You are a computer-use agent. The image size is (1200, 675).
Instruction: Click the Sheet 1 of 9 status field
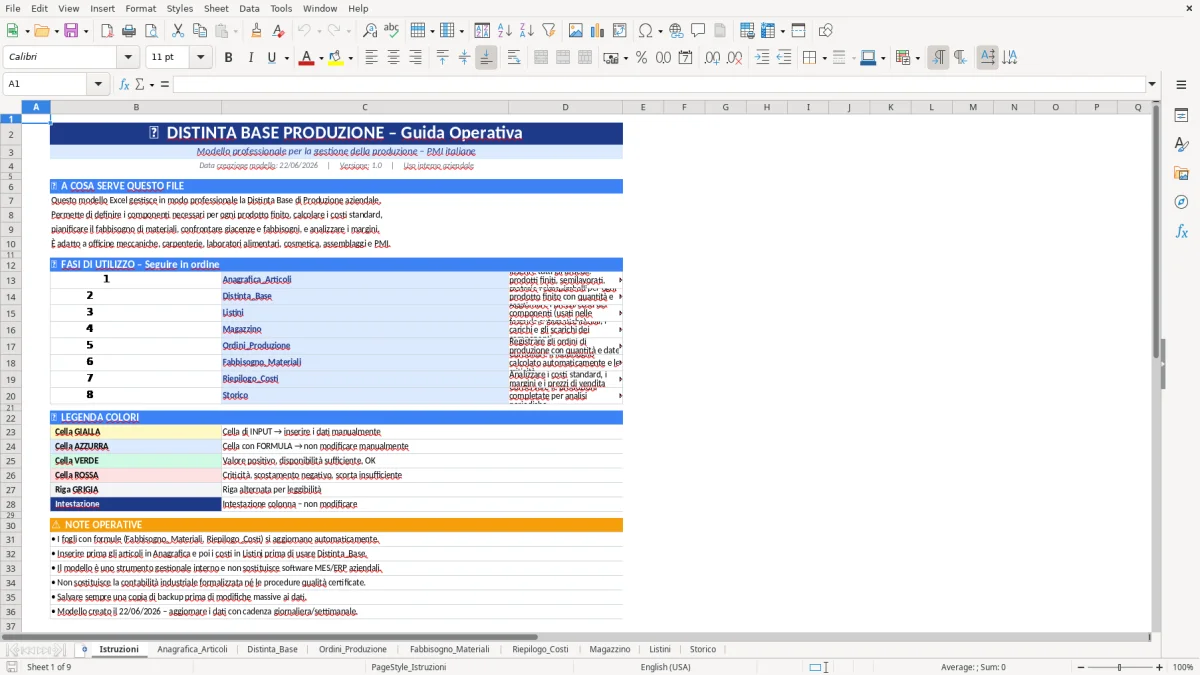tap(49, 667)
